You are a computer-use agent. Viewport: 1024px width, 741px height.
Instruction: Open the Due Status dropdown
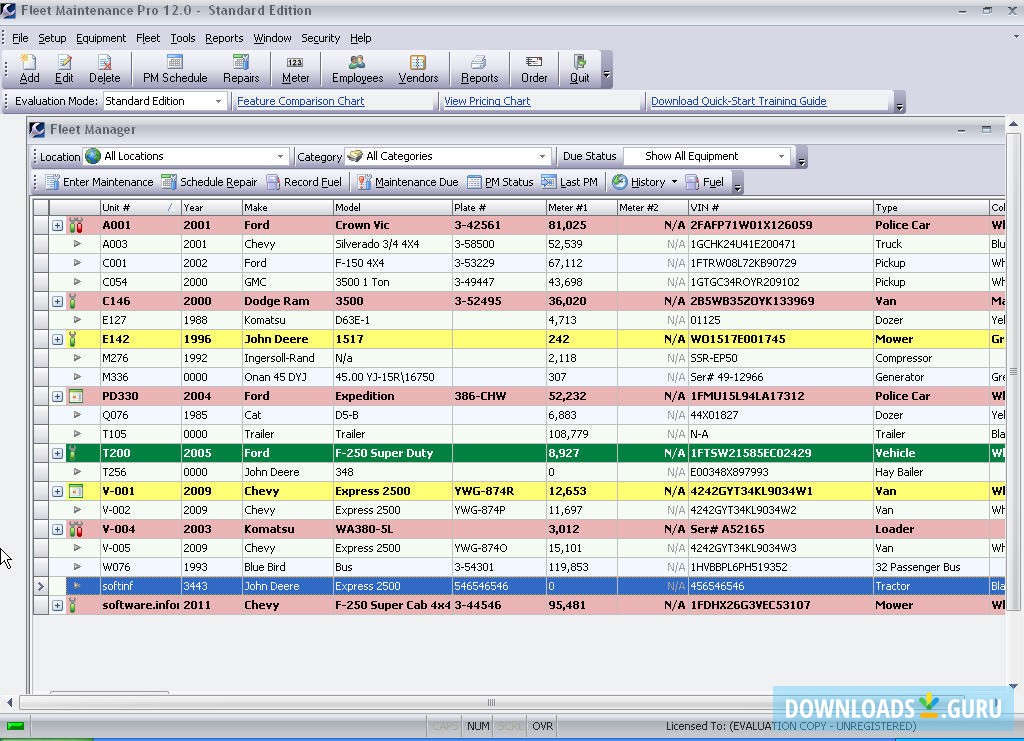coord(781,156)
